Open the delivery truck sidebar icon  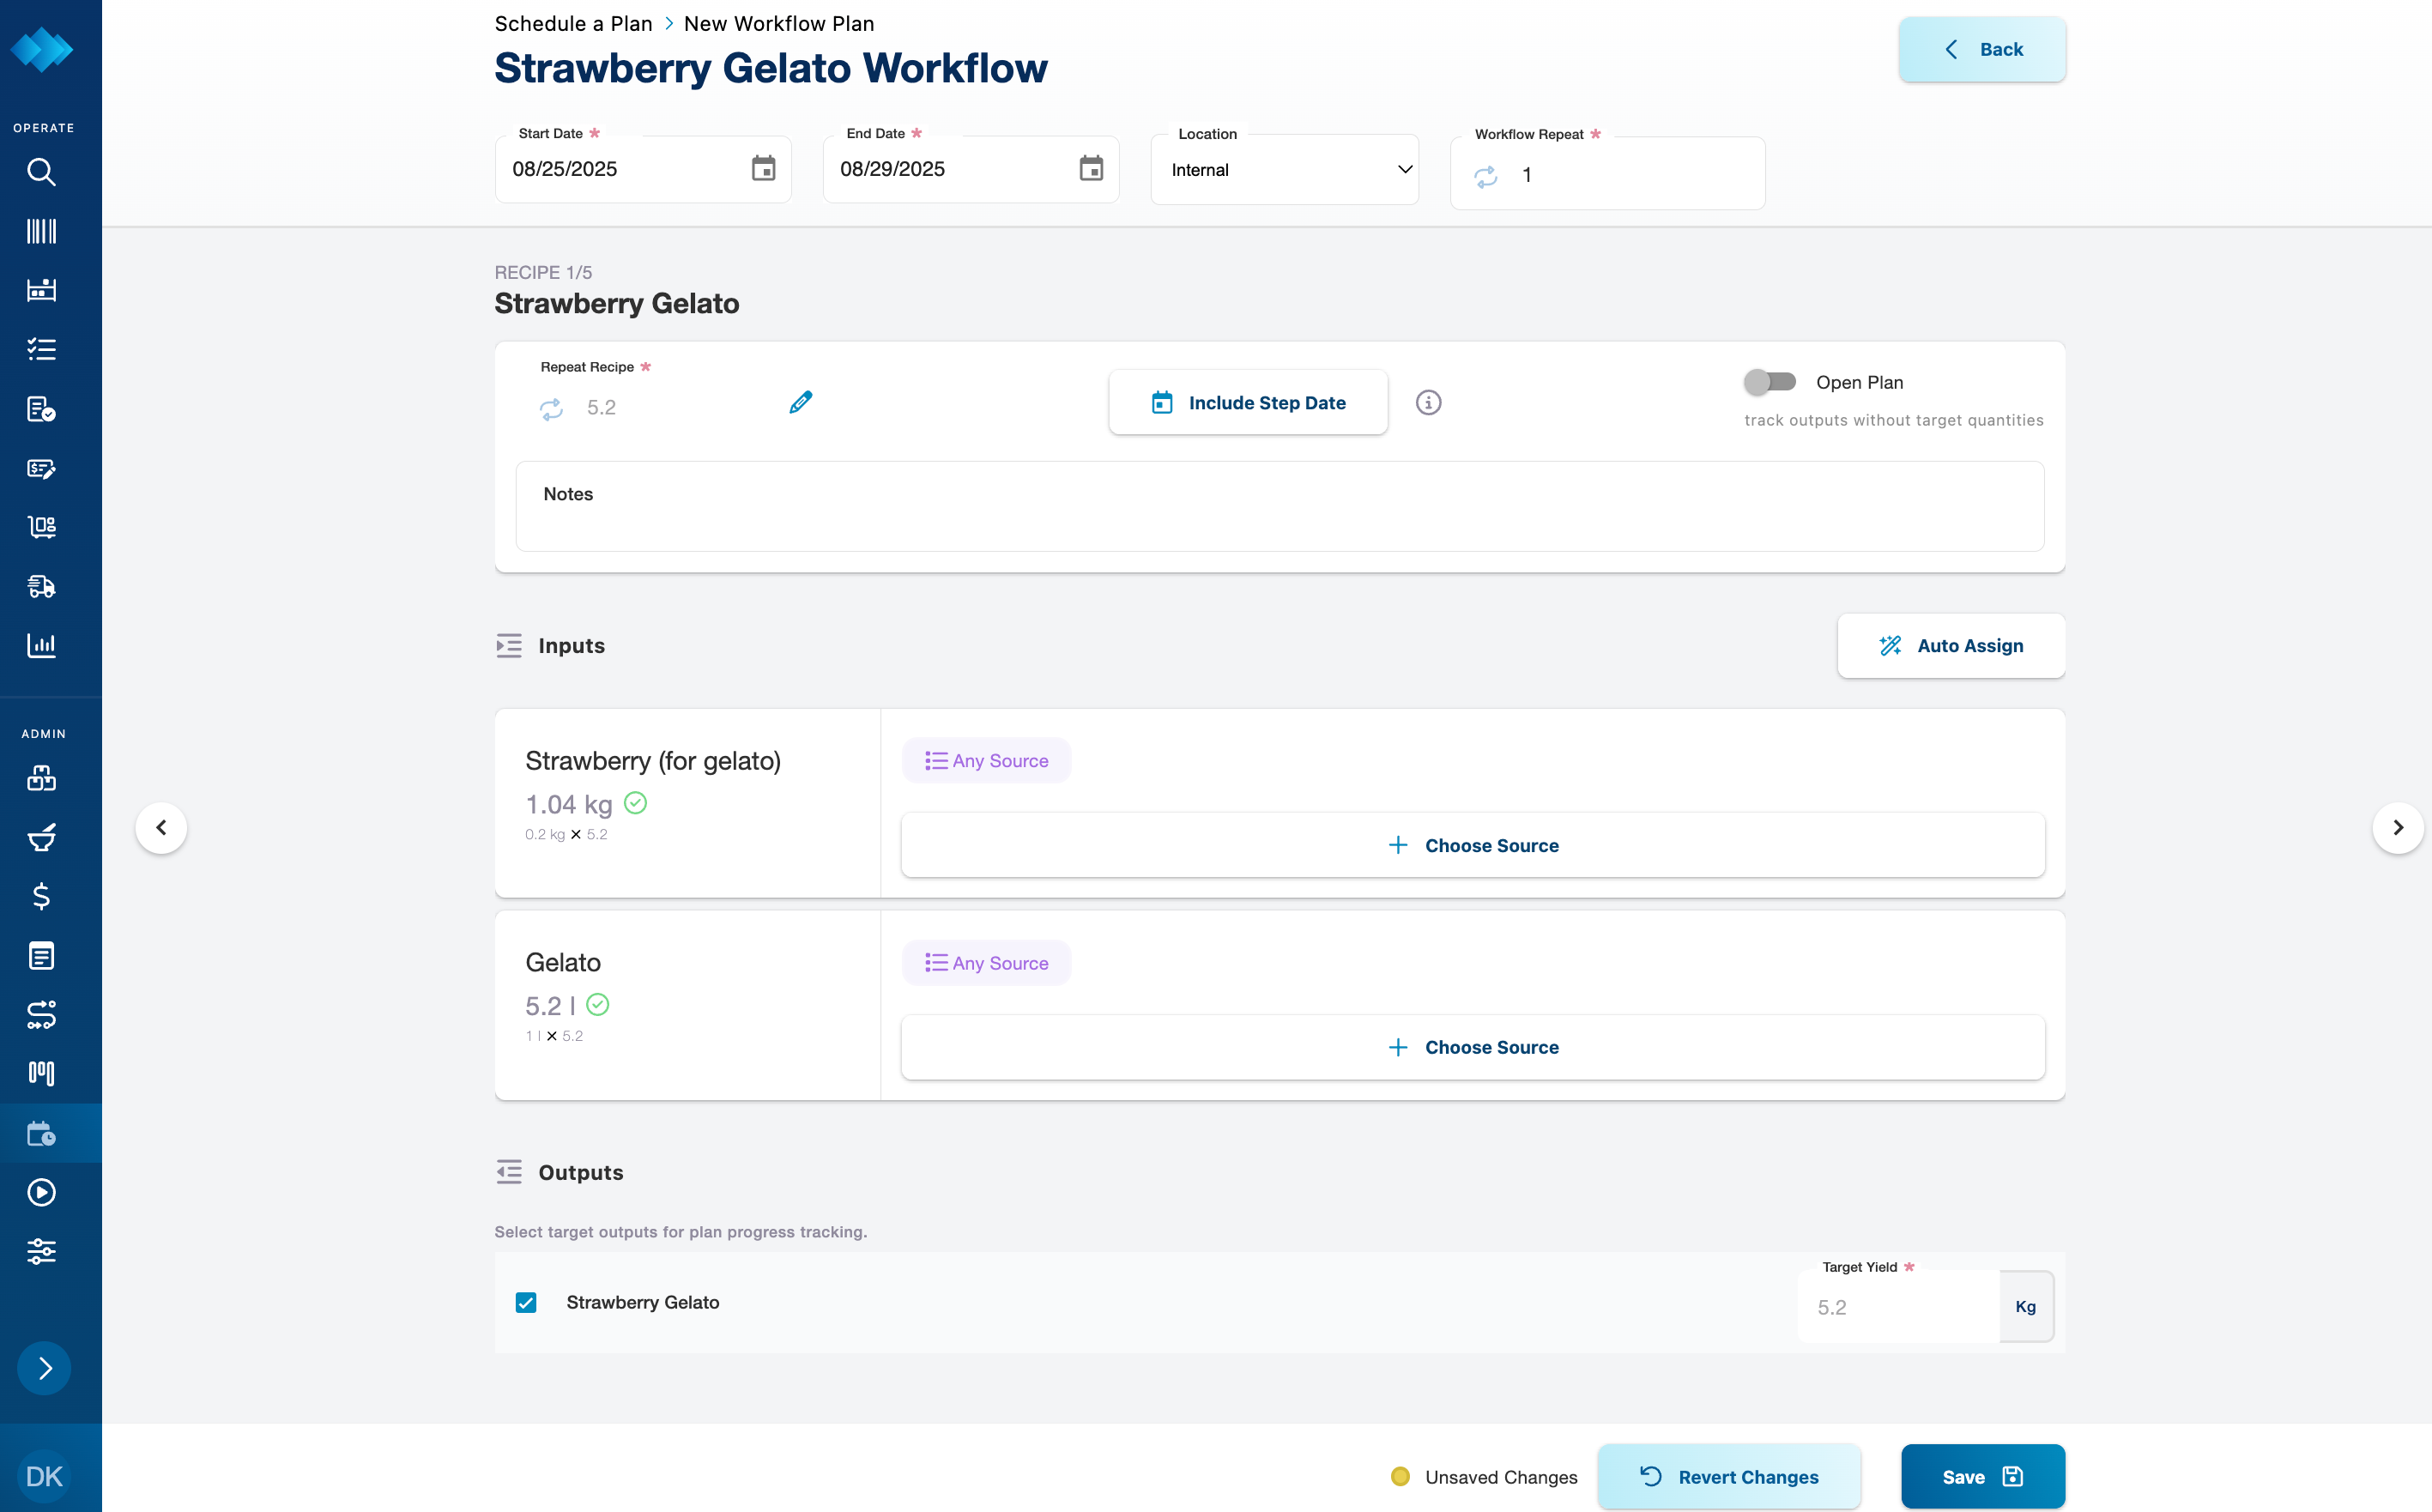pyautogui.click(x=41, y=586)
